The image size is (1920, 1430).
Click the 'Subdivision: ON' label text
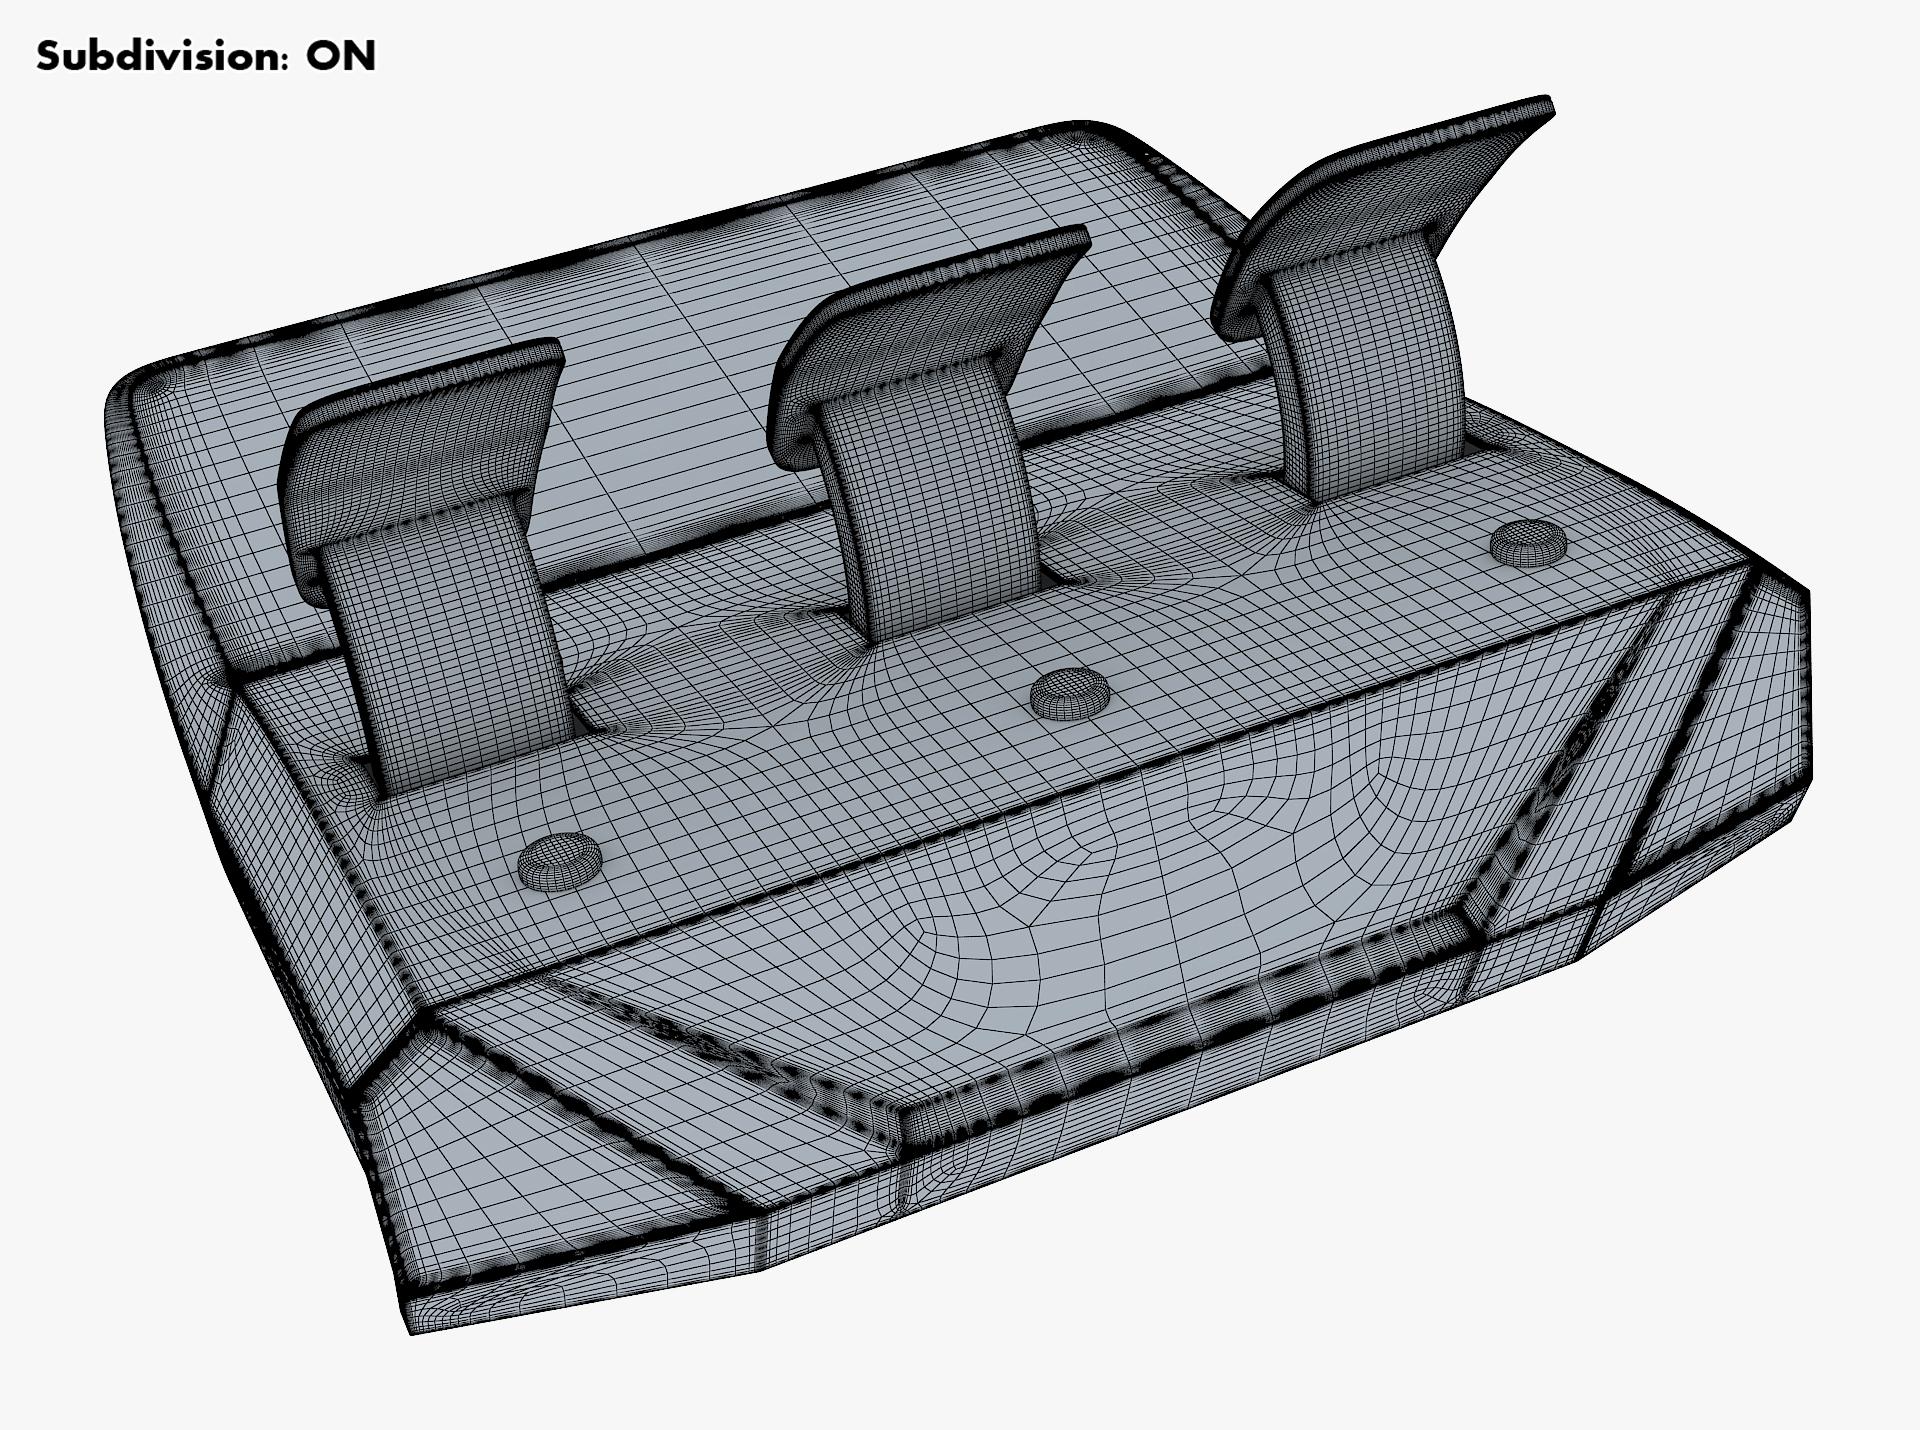click(x=205, y=56)
